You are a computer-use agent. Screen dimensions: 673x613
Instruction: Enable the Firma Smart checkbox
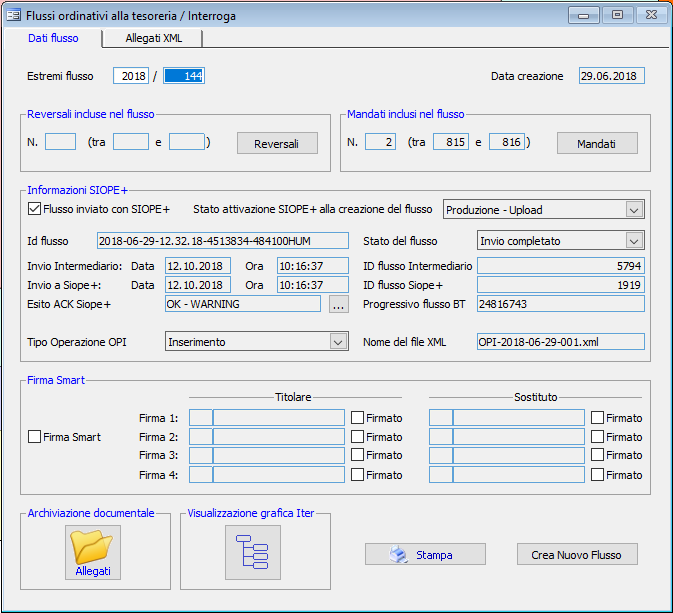34,437
